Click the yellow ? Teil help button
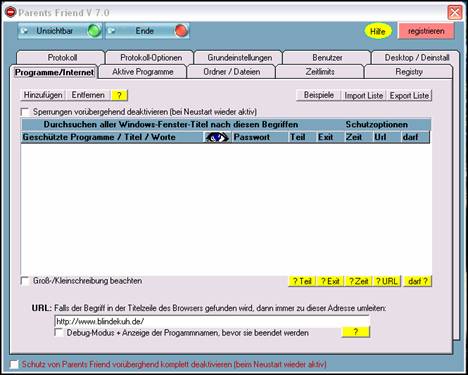The image size is (468, 375). coord(302,281)
